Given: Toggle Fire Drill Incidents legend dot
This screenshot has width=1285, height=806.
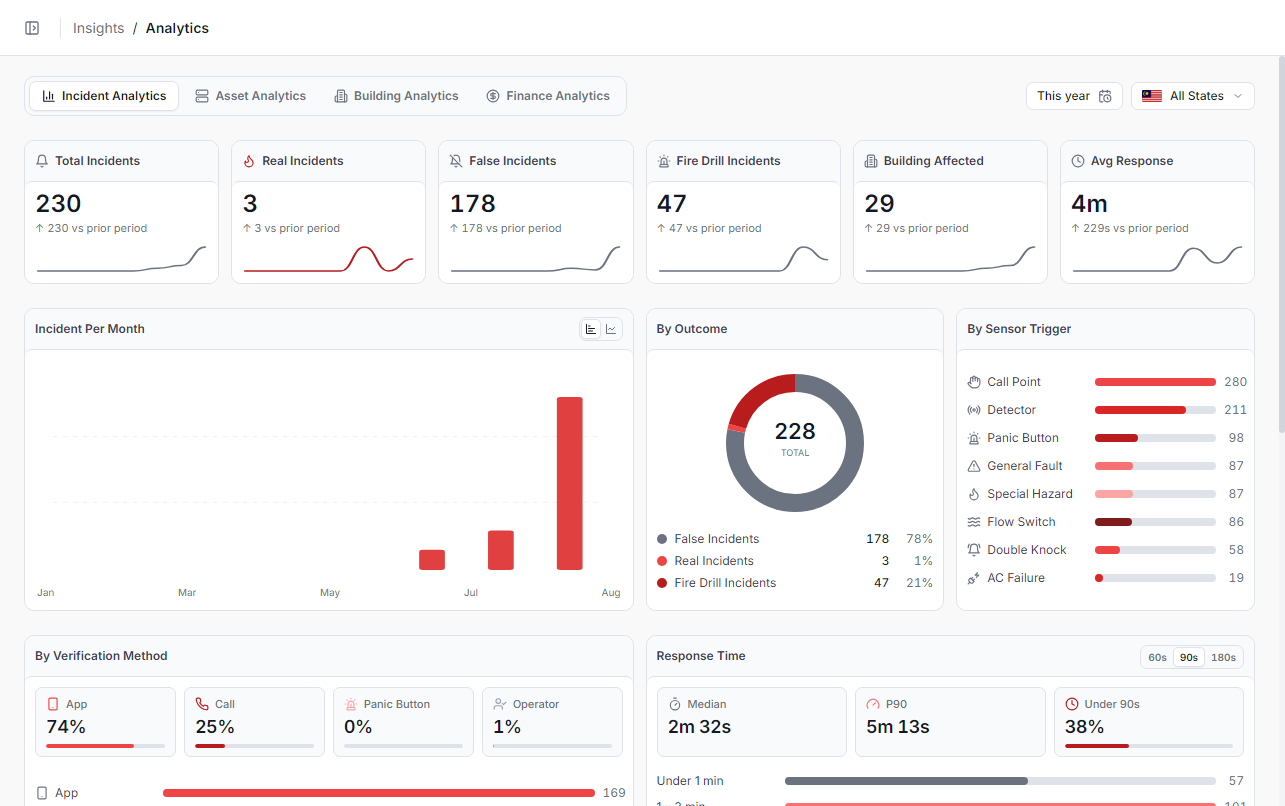Looking at the screenshot, I should [x=662, y=583].
